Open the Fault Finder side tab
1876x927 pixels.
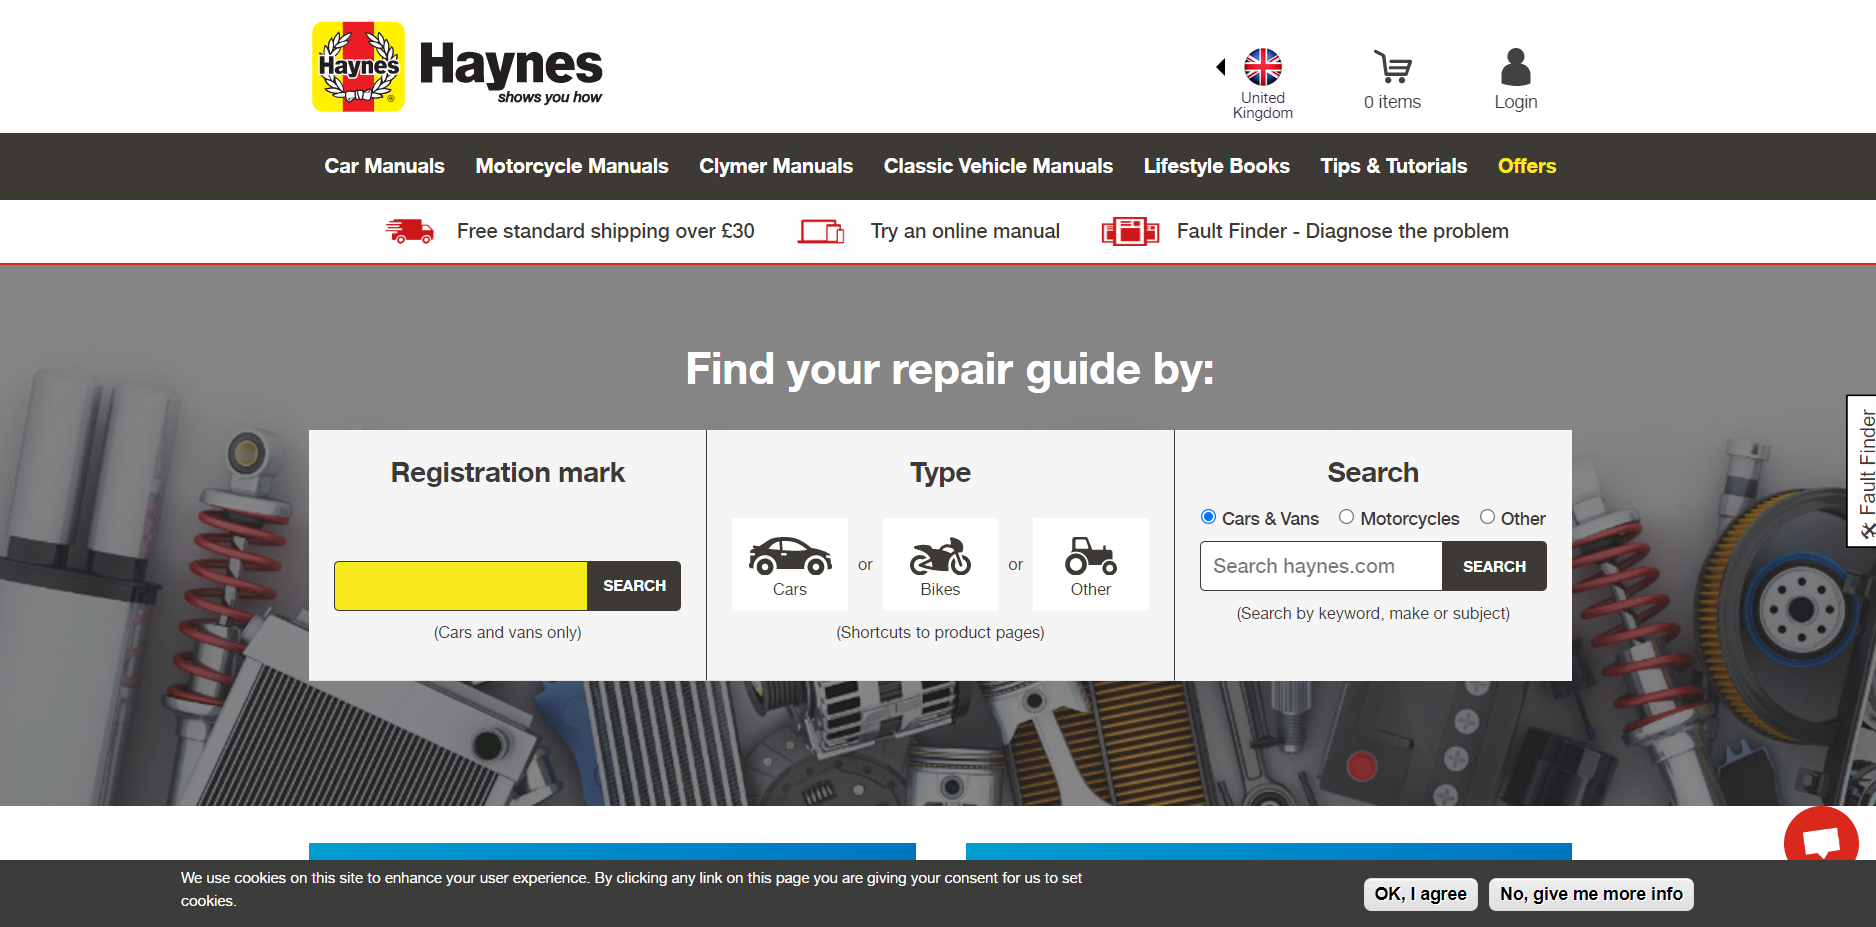1861,471
